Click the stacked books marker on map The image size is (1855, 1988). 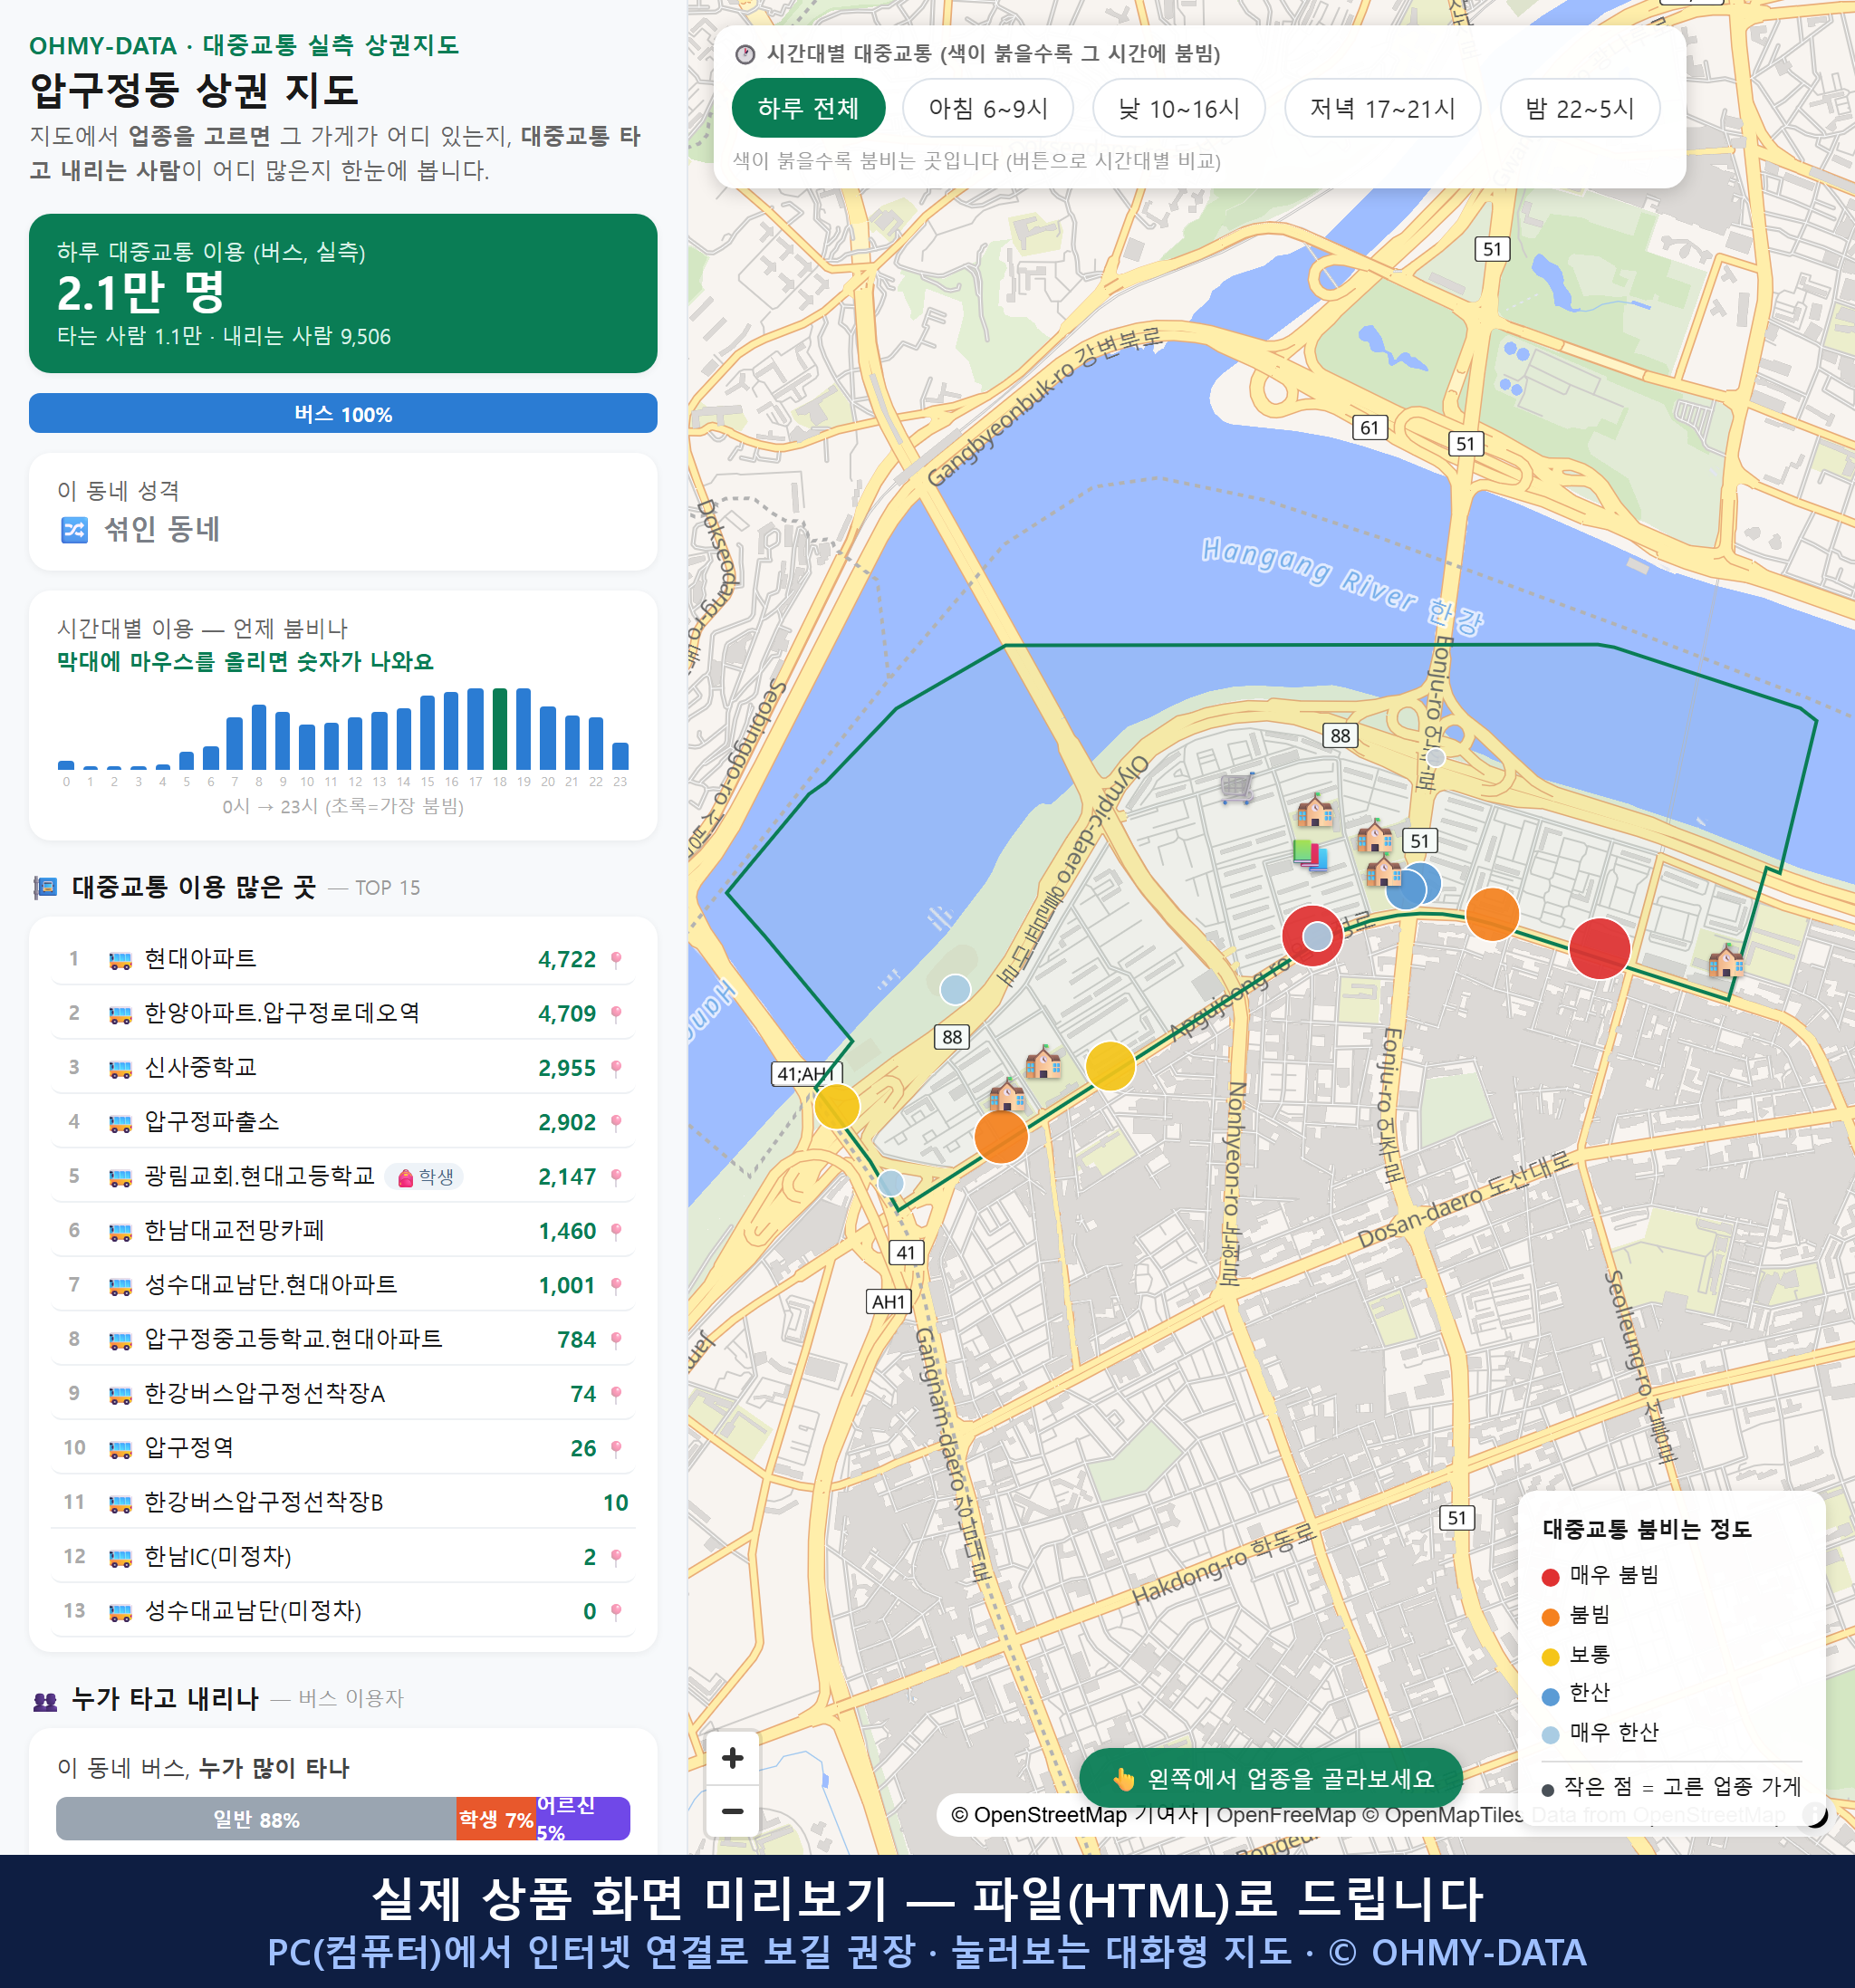pos(1310,855)
